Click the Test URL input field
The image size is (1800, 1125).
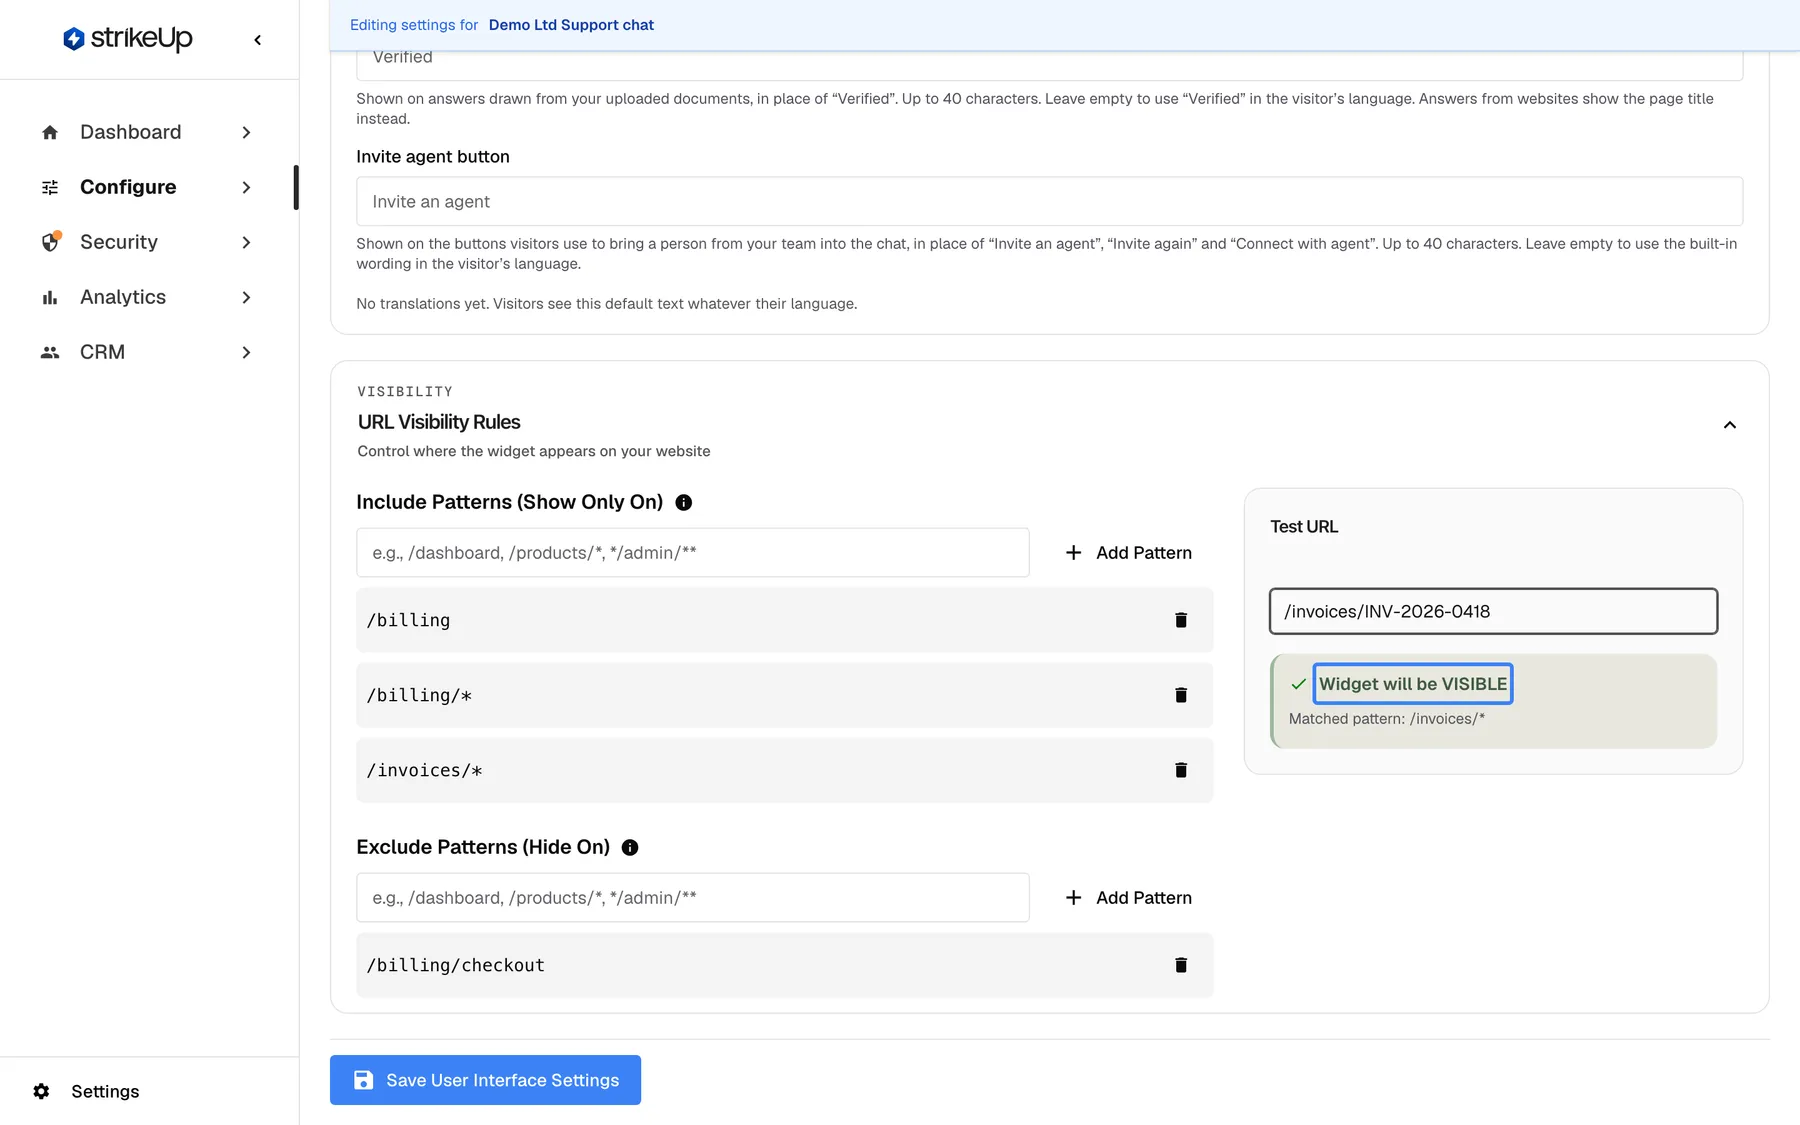point(1494,611)
